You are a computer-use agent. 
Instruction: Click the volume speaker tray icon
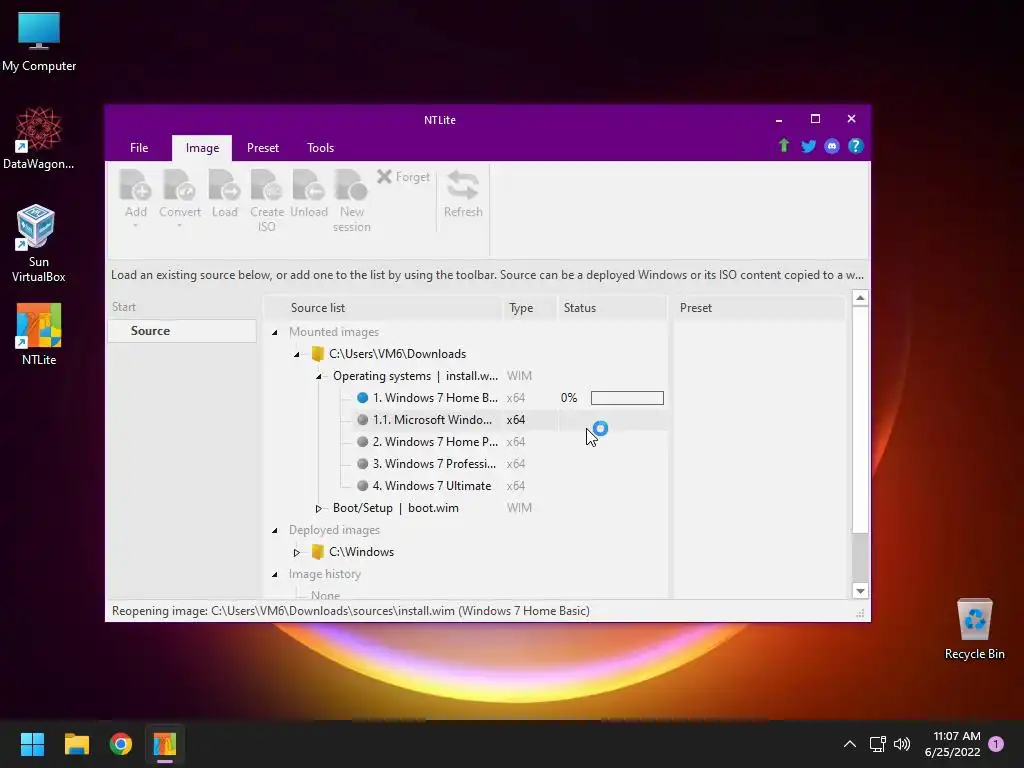click(902, 744)
